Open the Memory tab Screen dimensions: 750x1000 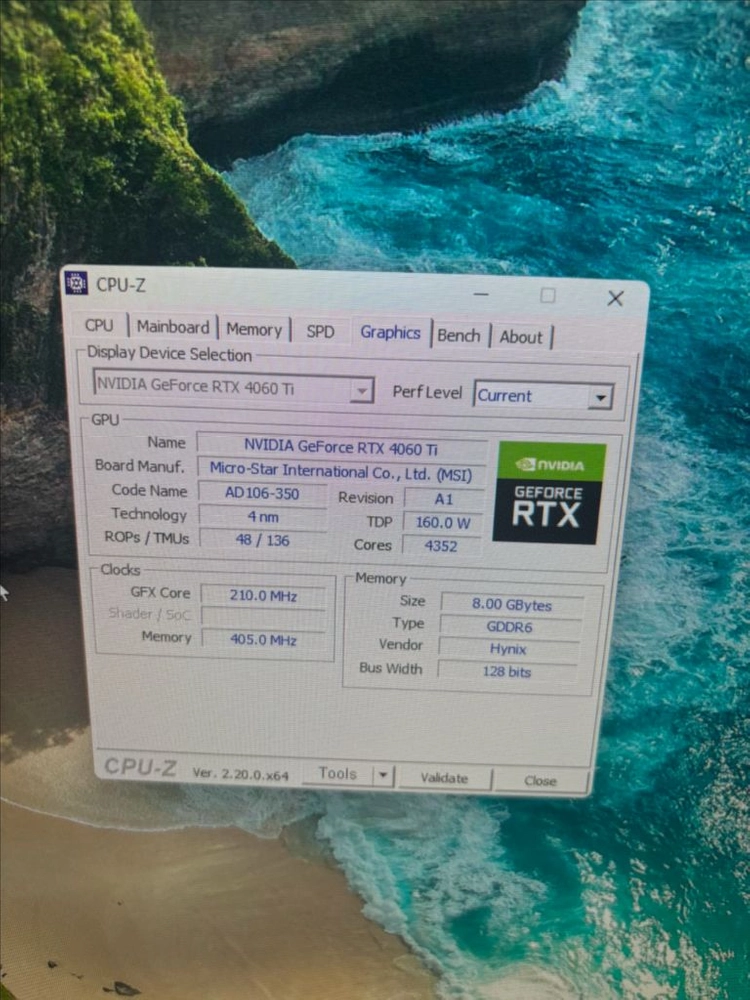click(x=254, y=330)
